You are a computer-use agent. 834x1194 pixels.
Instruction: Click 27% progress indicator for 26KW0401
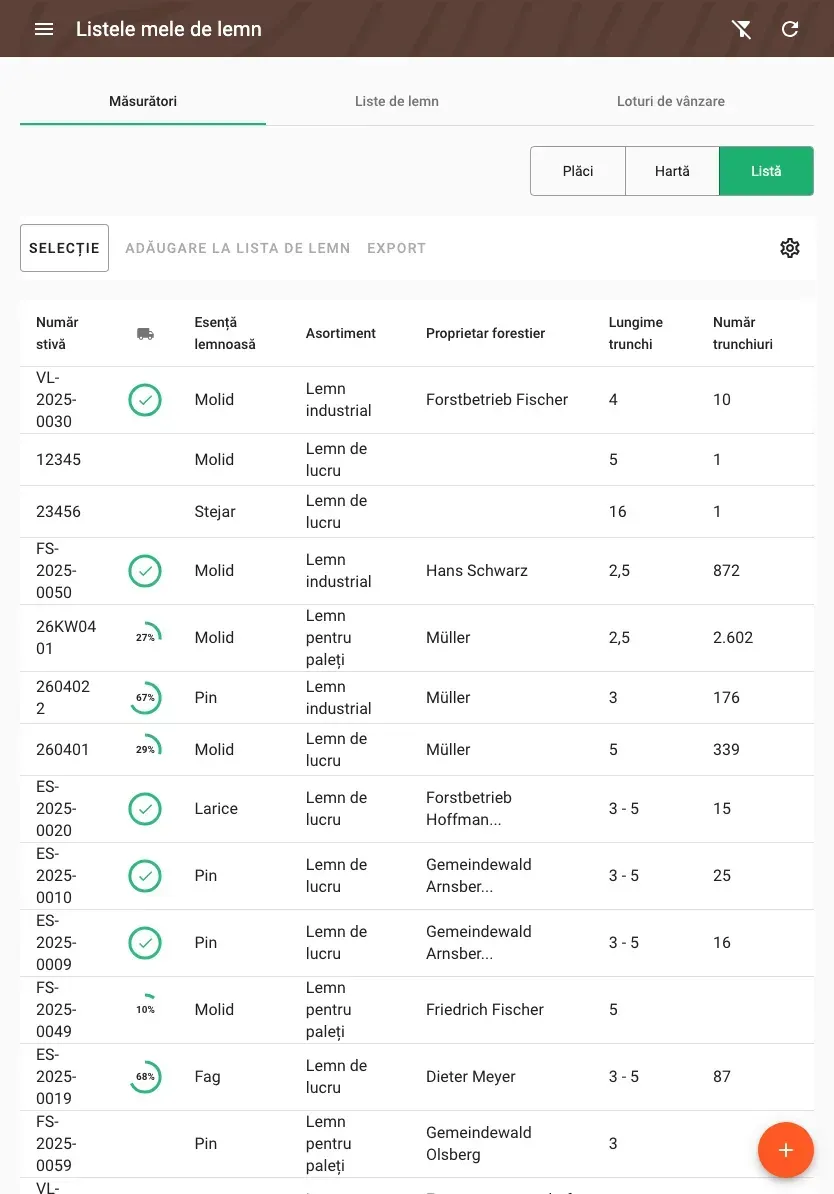click(145, 637)
